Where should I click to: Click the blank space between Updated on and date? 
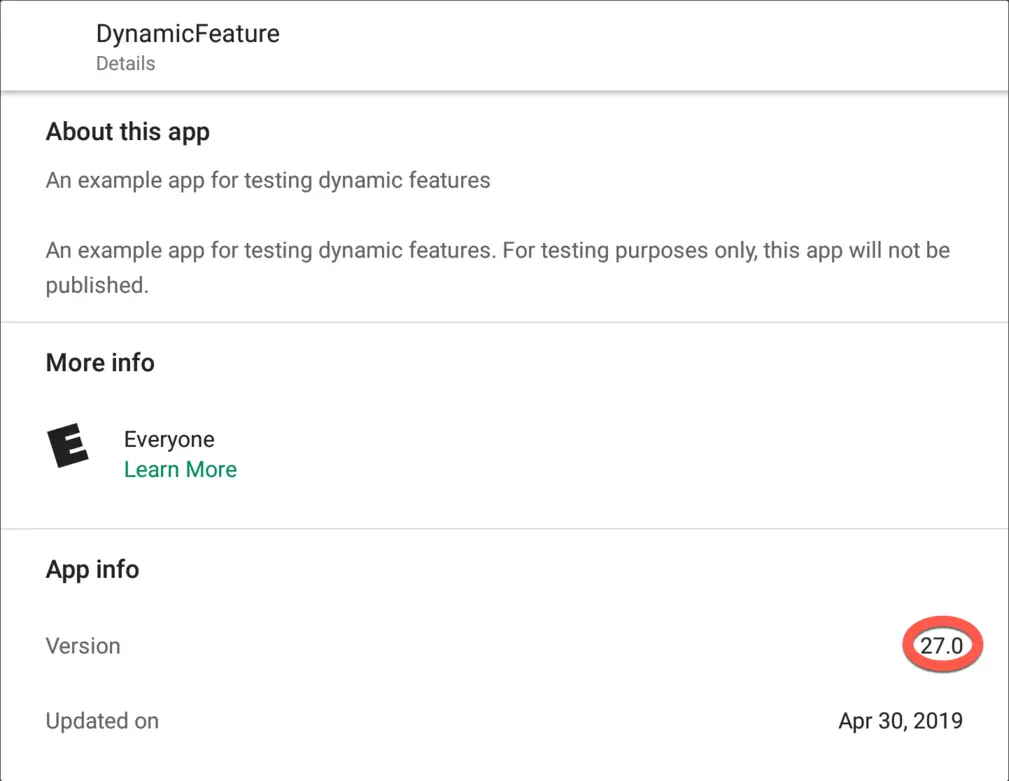(500, 721)
